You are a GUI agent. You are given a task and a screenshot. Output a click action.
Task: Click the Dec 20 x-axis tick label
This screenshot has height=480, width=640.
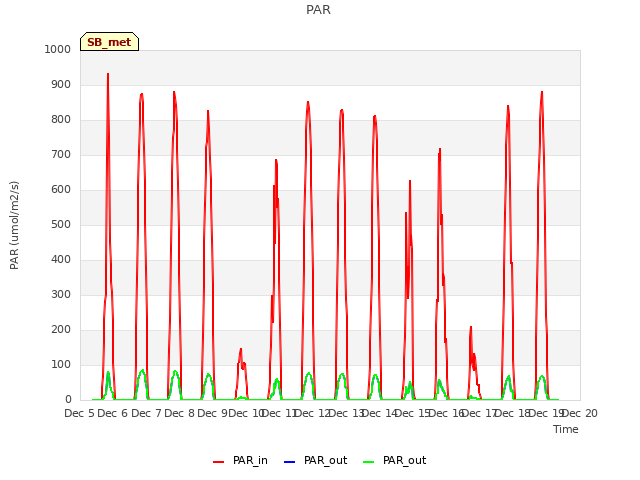[x=582, y=413]
